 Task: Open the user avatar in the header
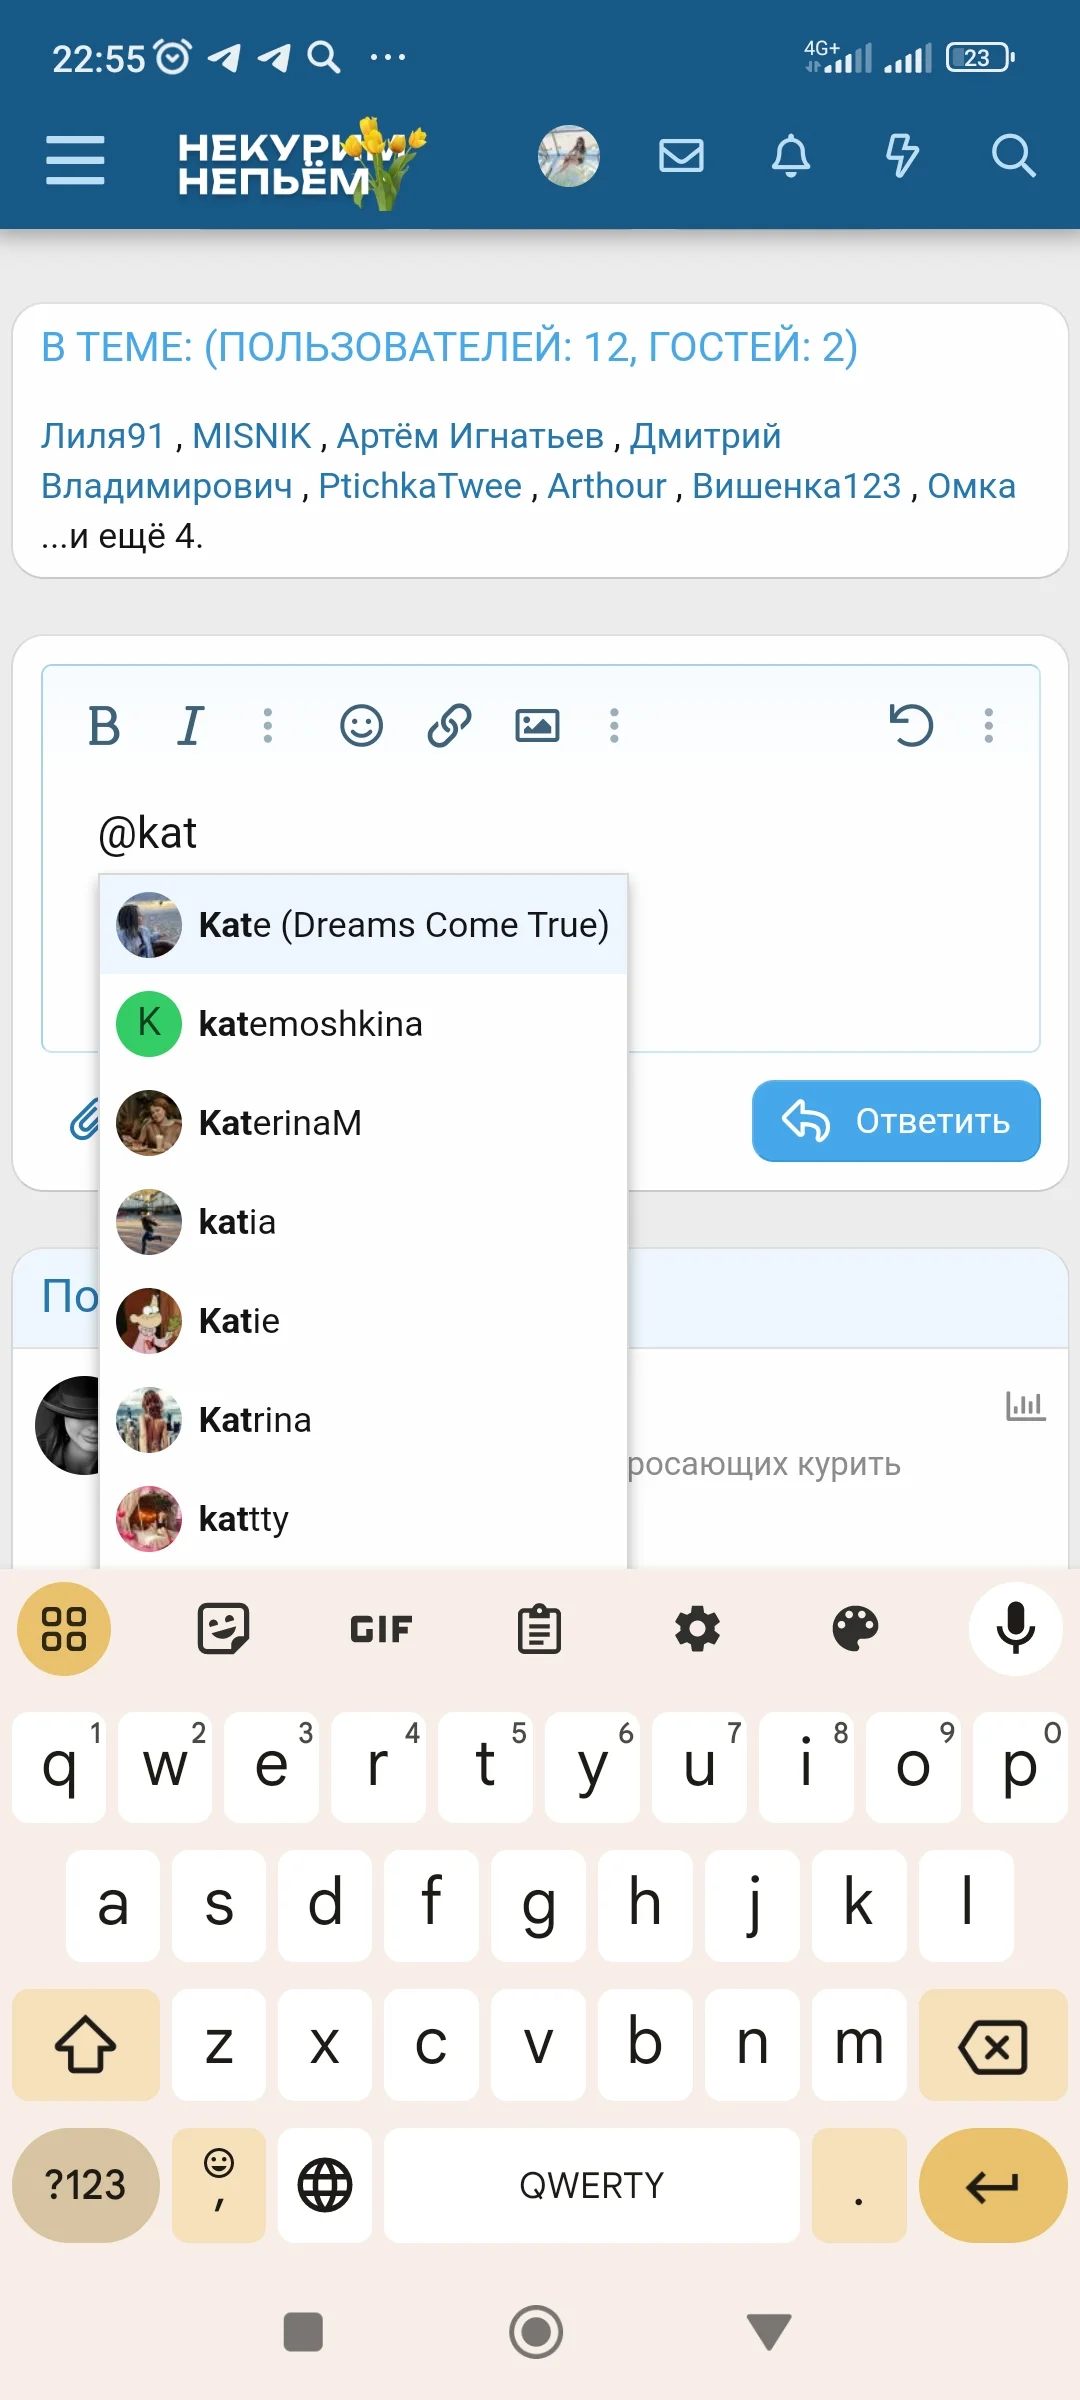[x=569, y=156]
